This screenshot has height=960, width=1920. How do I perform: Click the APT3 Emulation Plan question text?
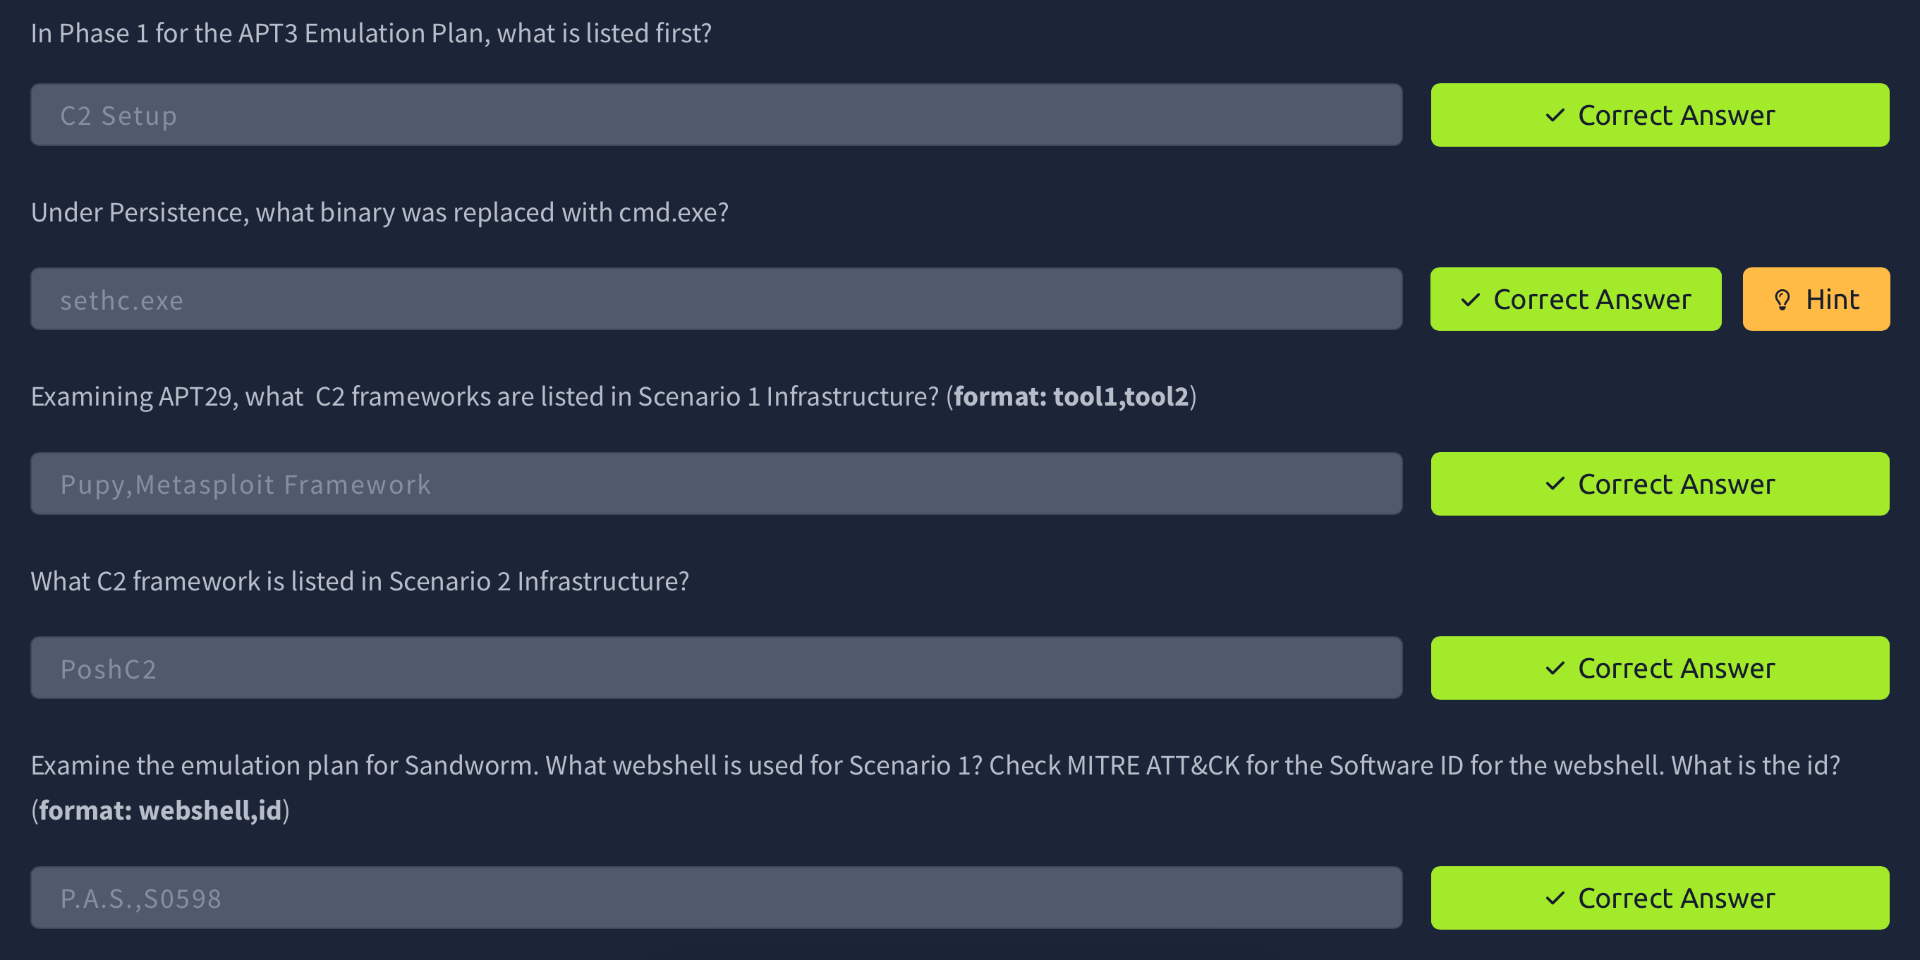tap(371, 33)
